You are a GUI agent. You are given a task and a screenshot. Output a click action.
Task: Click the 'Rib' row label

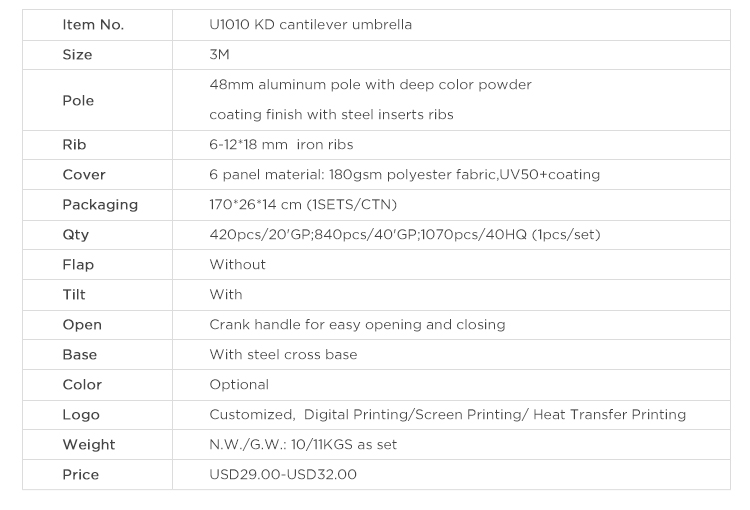coord(74,145)
